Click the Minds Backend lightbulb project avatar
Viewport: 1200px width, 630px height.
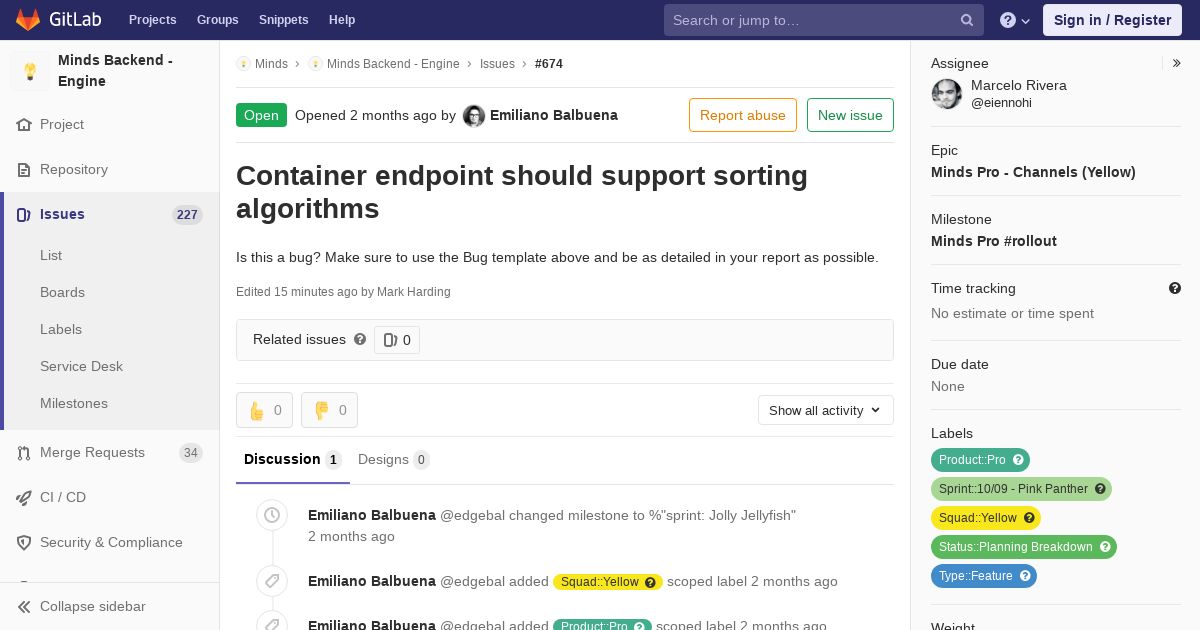[30, 71]
